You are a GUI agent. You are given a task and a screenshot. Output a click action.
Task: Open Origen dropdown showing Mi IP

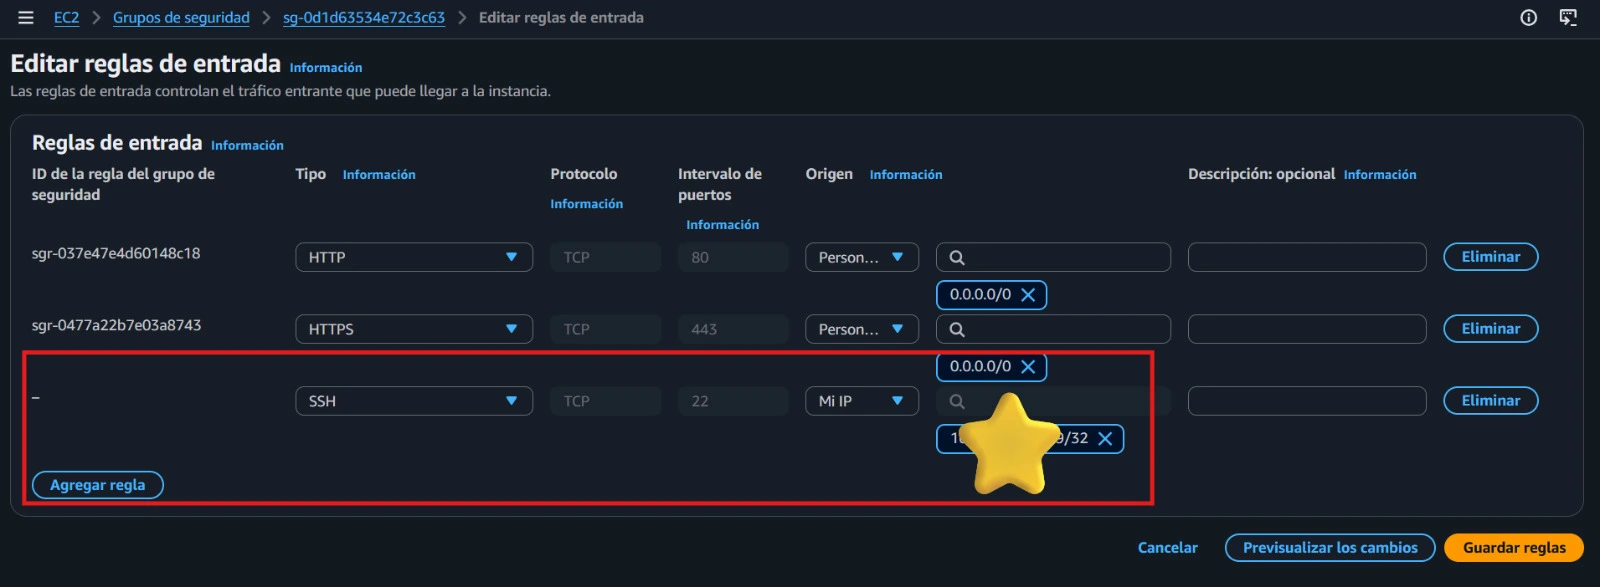tap(862, 401)
